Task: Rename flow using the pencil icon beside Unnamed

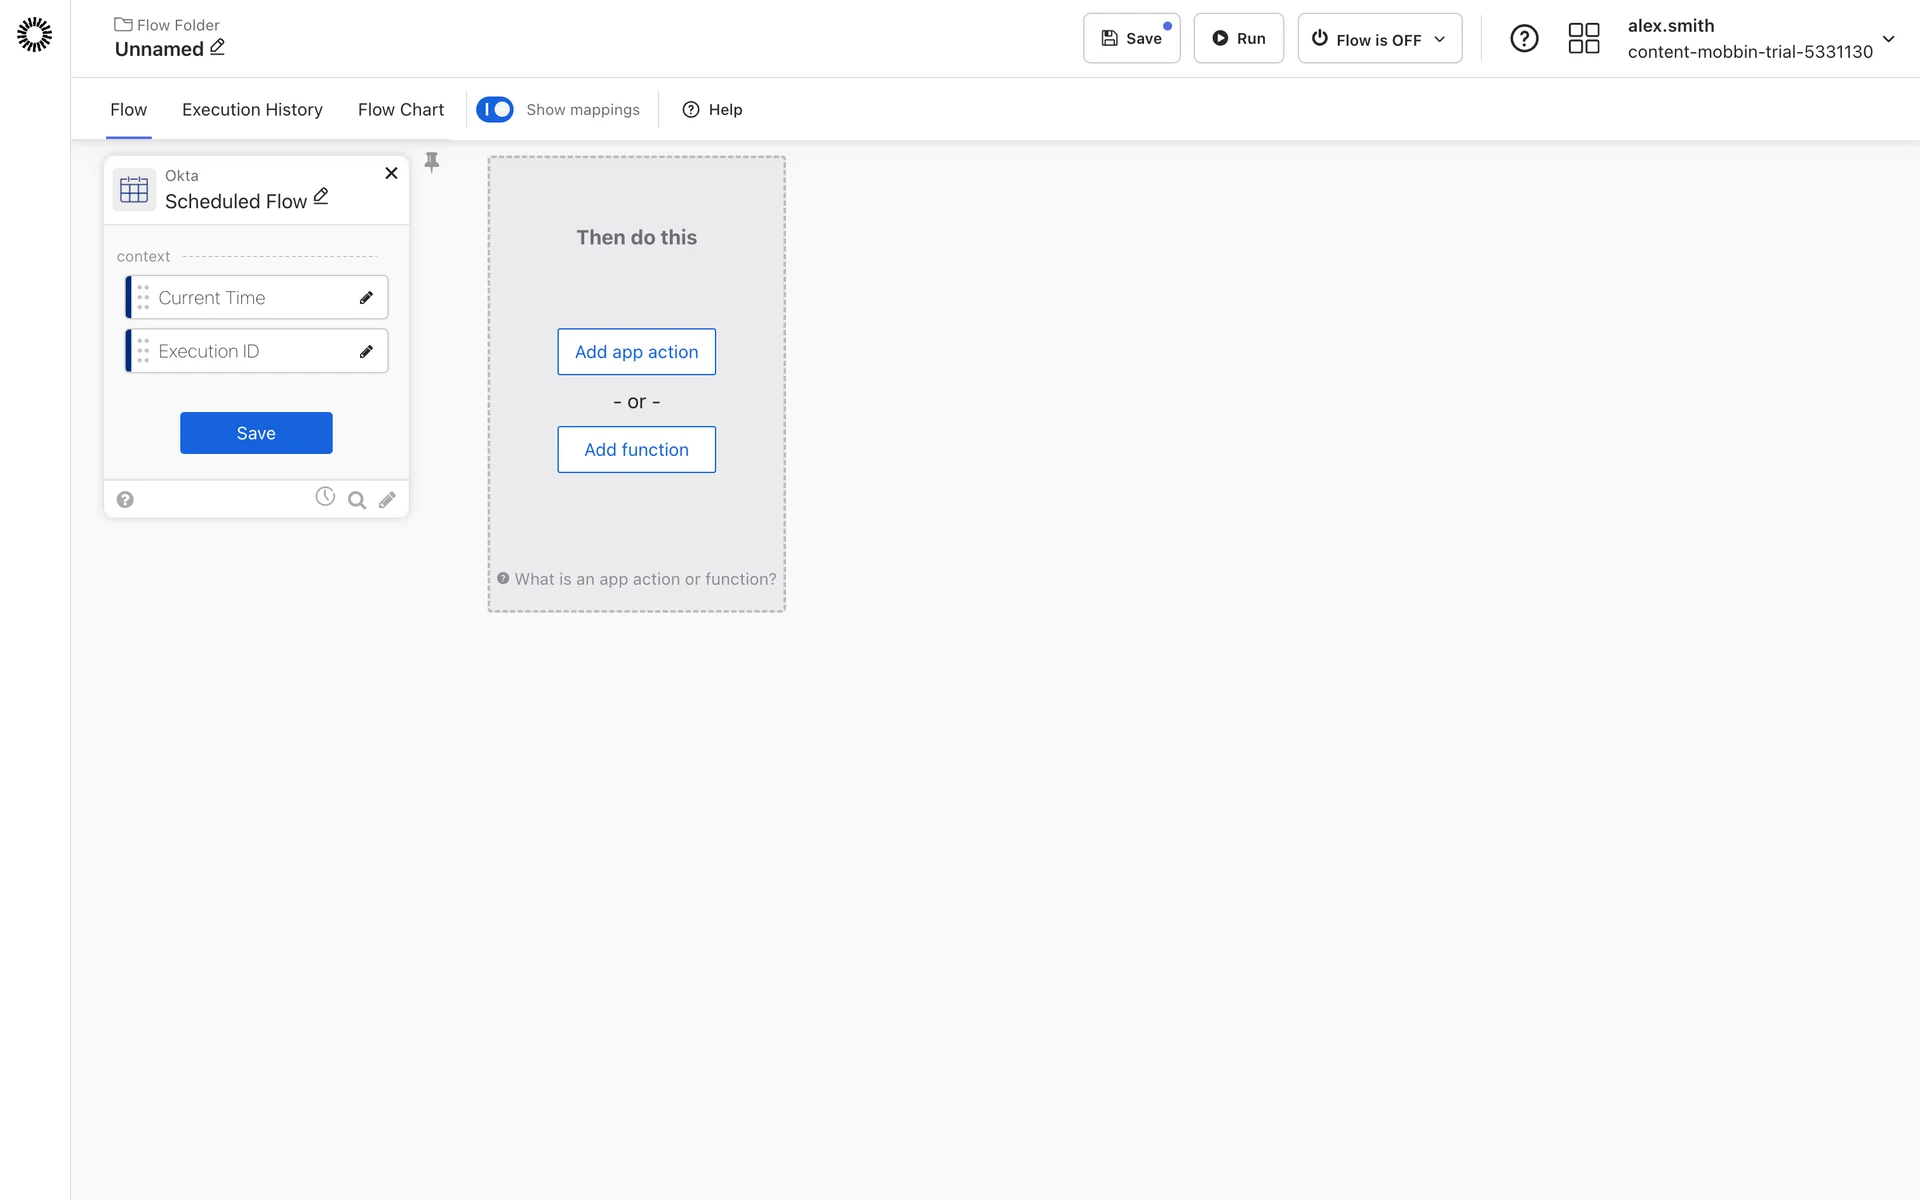Action: (x=217, y=48)
